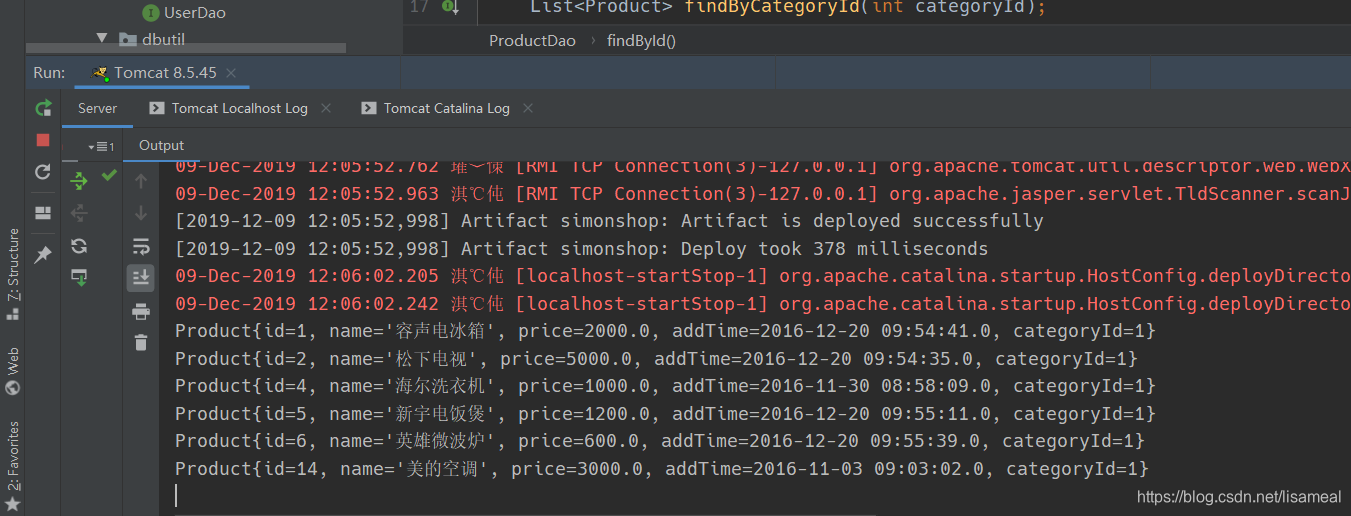Select the Tomcat 8.5.45 run tab
Image resolution: width=1351 pixels, height=516 pixels.
click(165, 73)
